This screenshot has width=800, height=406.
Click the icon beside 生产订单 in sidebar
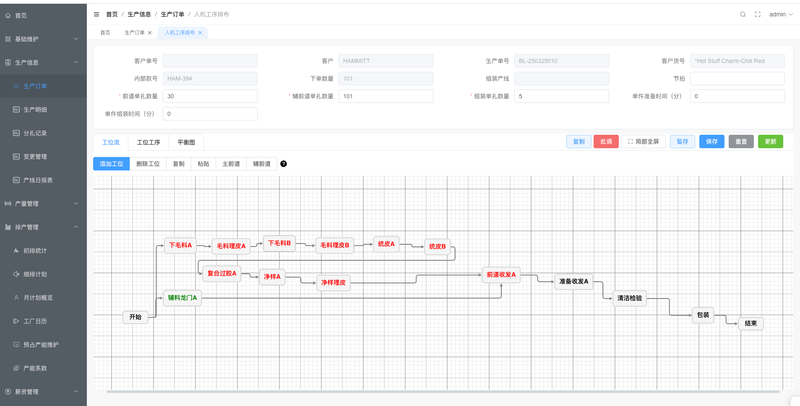tap(16, 86)
